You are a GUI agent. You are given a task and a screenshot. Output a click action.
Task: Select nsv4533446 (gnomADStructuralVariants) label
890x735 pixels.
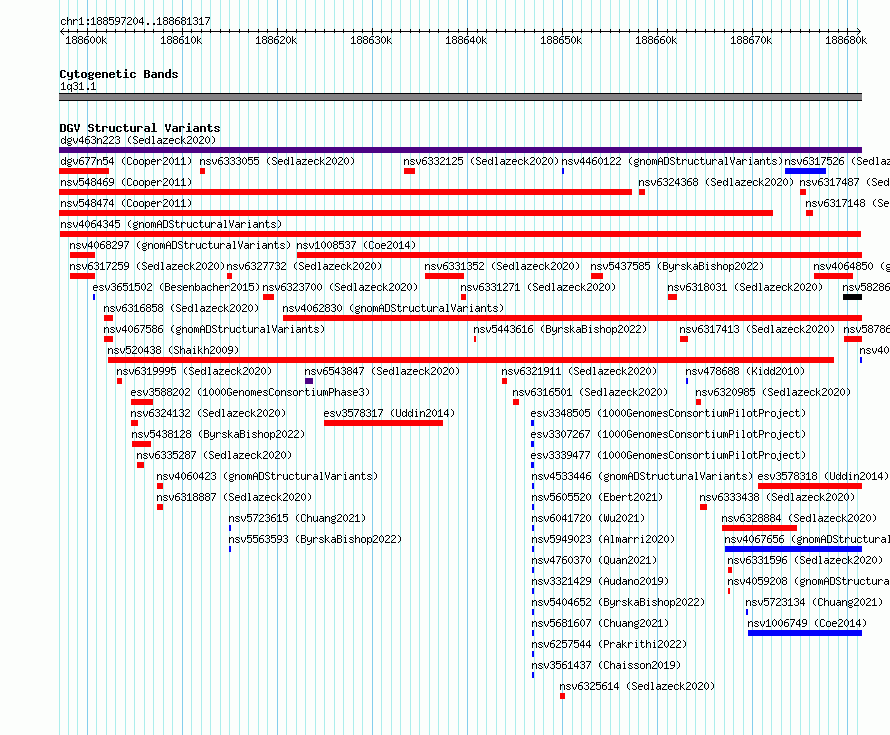click(642, 476)
